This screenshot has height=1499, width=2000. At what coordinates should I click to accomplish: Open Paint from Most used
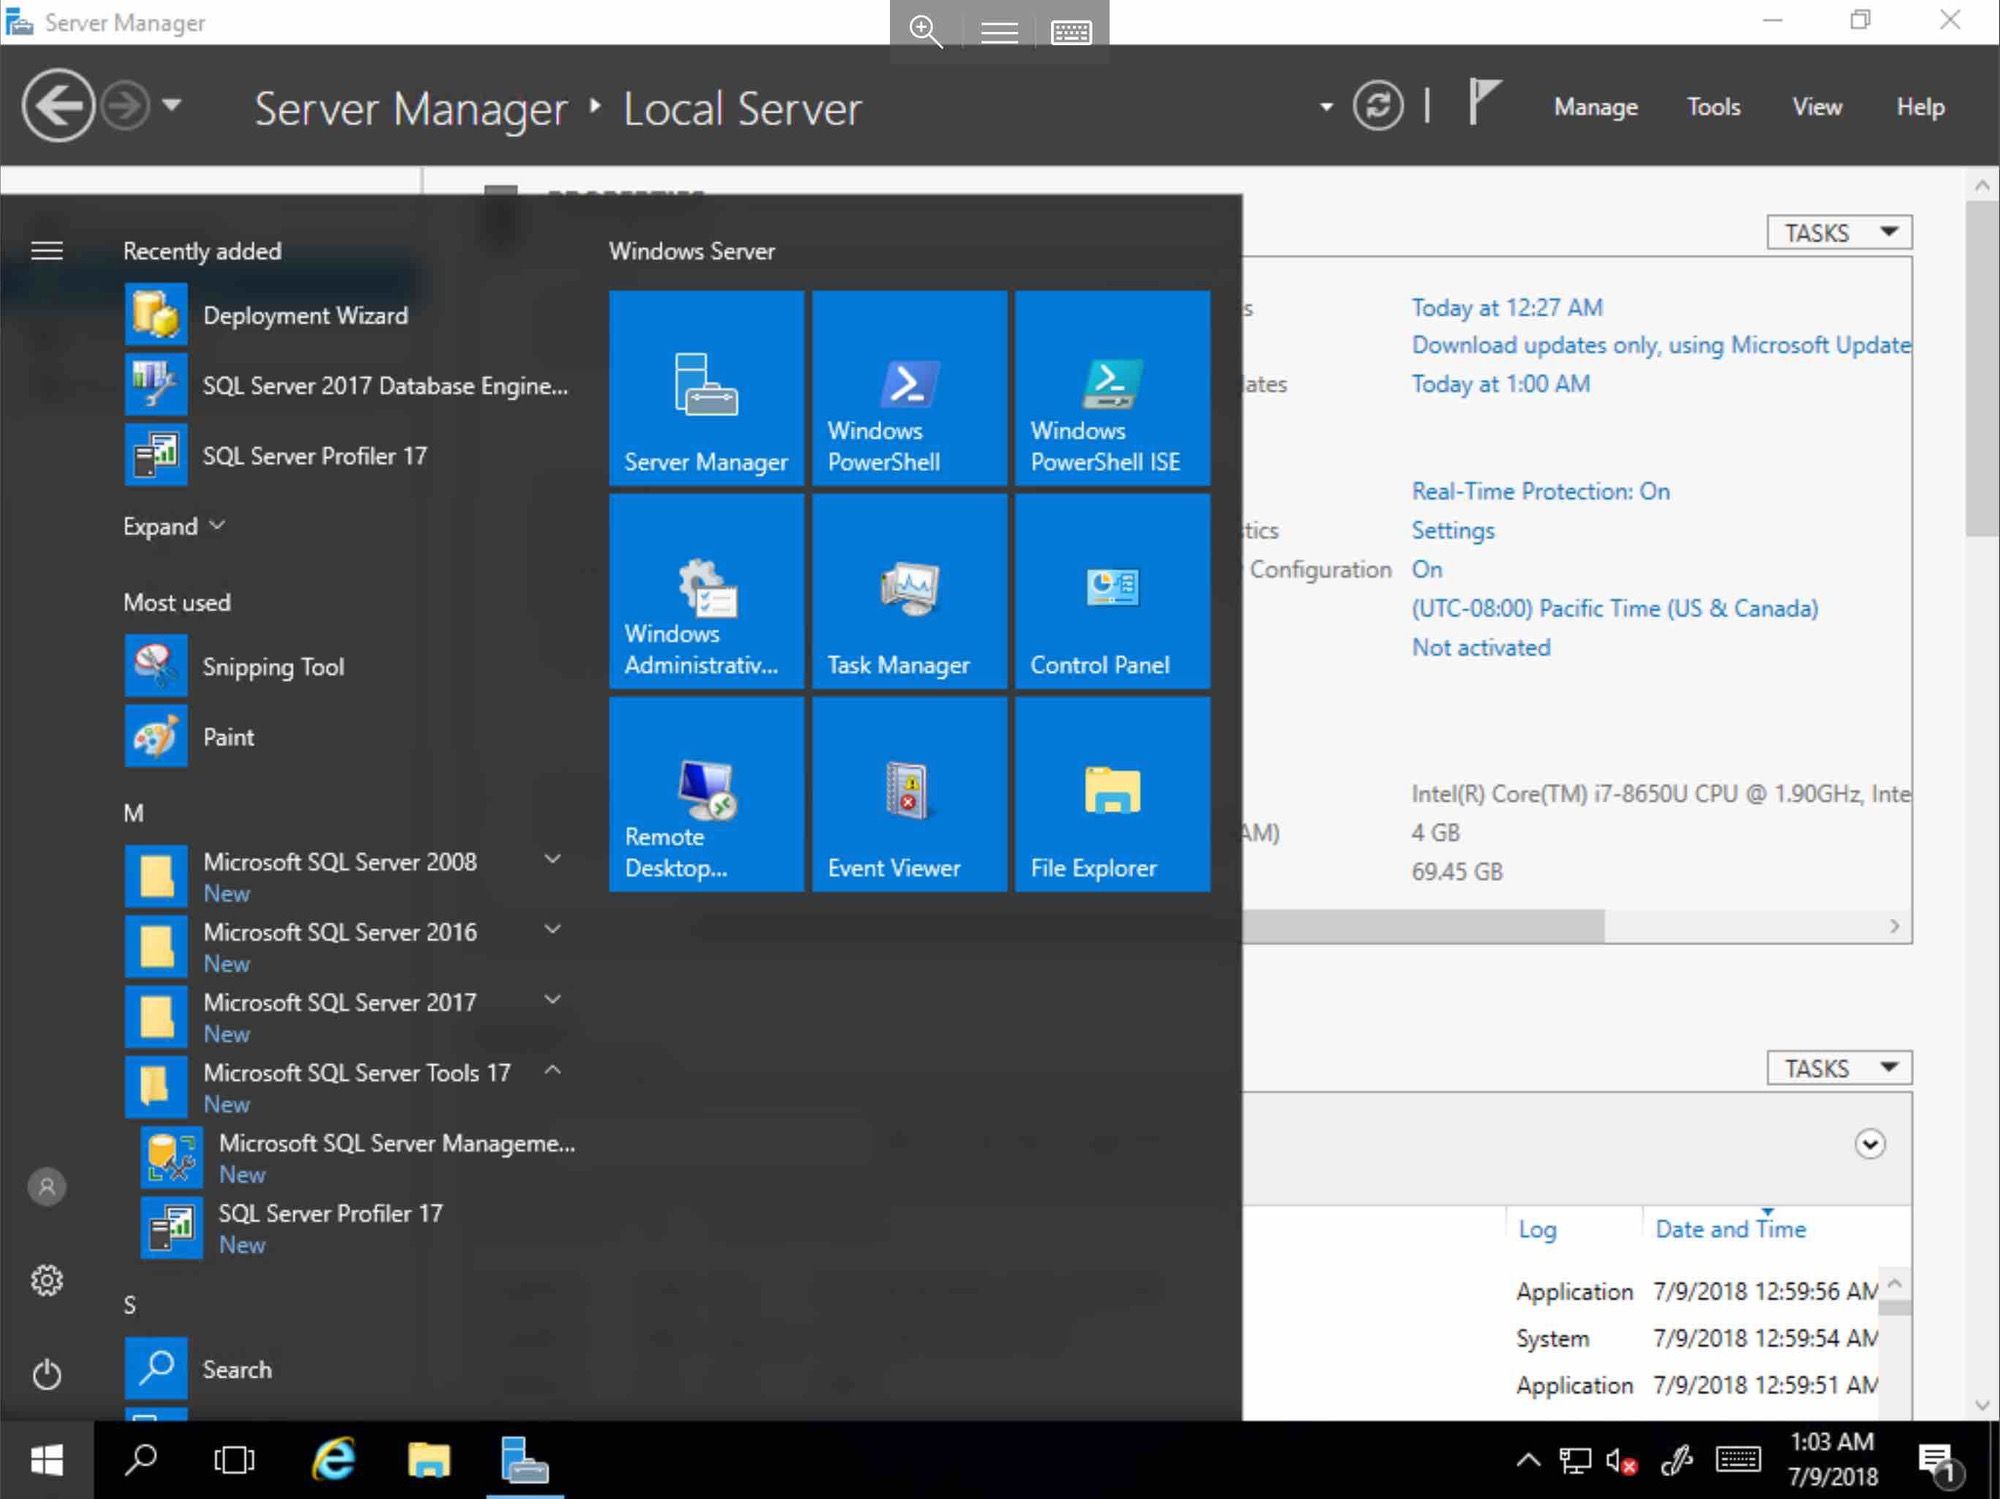click(x=350, y=737)
